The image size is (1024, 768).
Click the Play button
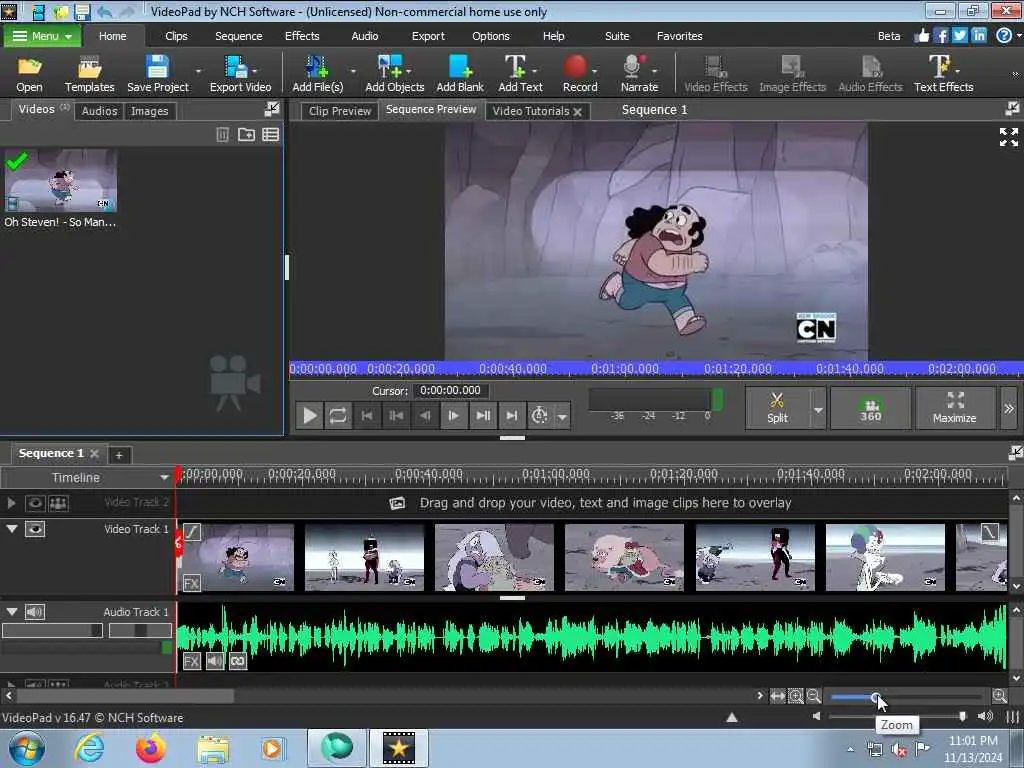point(310,416)
